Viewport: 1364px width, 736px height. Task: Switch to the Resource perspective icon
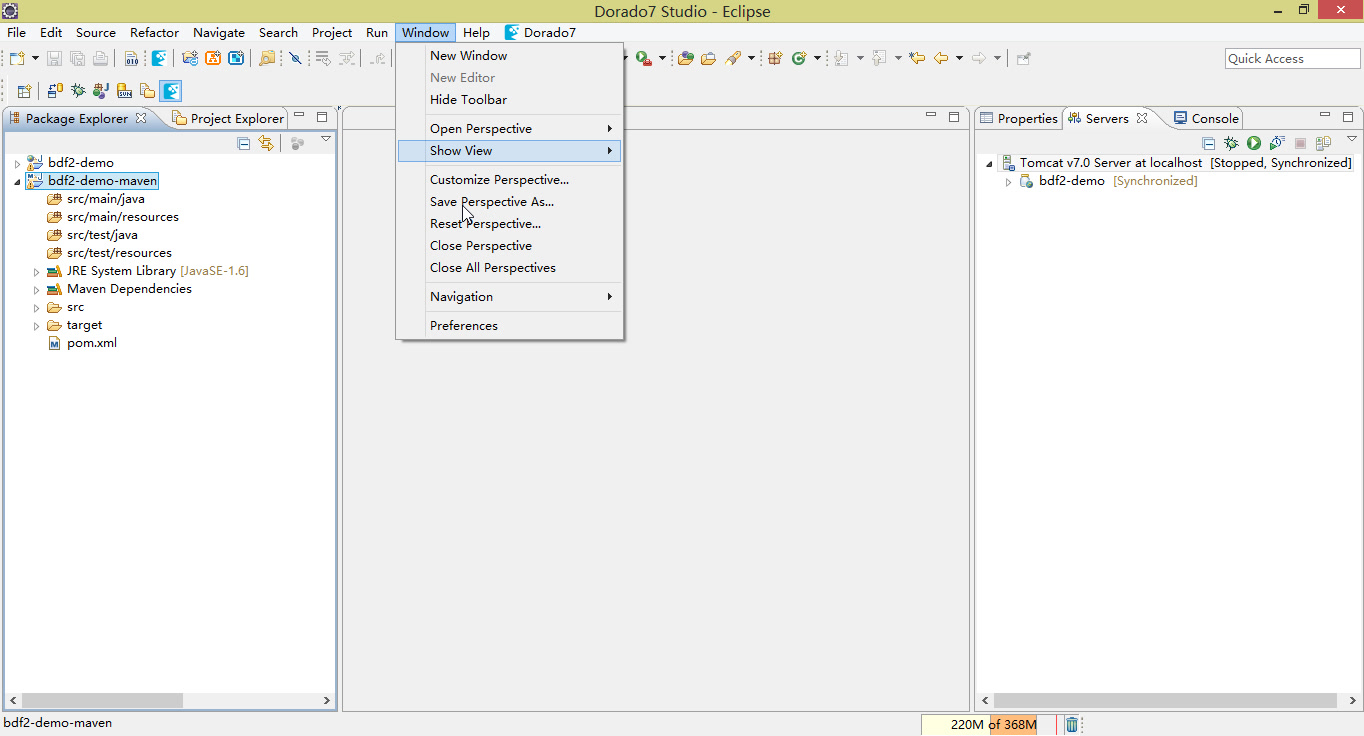tap(147, 90)
